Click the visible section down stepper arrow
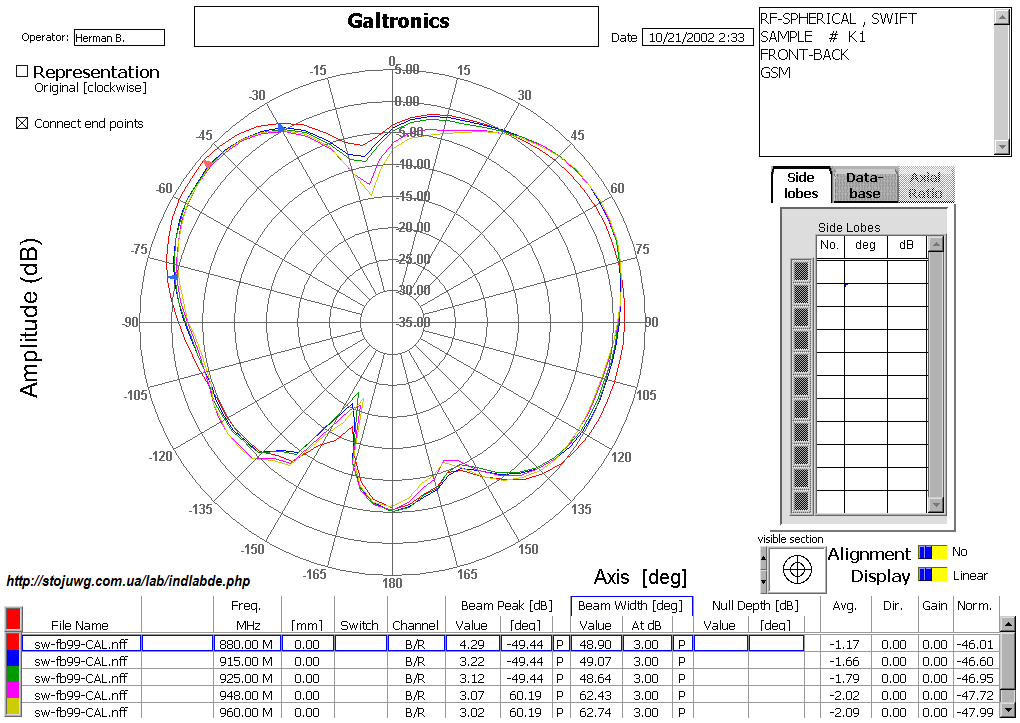This screenshot has width=1020, height=723. pos(764,581)
